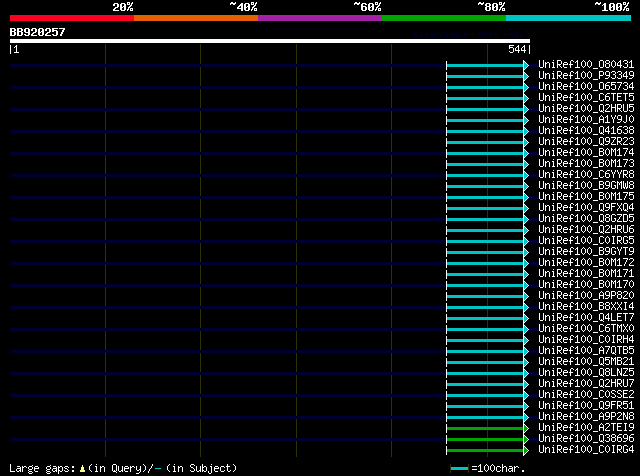Pick the UniRef100_Q9FR51 entry text
Viewport: 640px width, 476px height.
tap(586, 406)
